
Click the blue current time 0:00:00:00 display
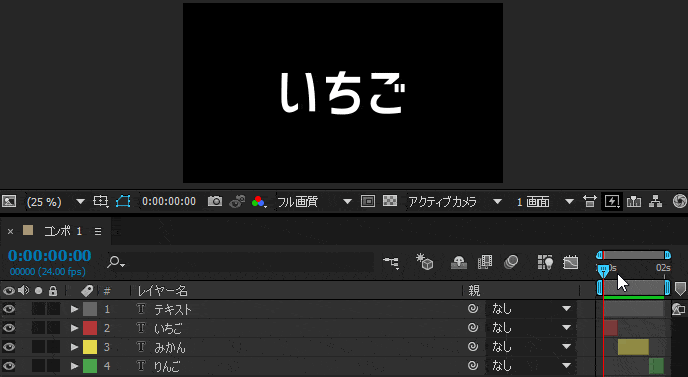pyautogui.click(x=50, y=255)
